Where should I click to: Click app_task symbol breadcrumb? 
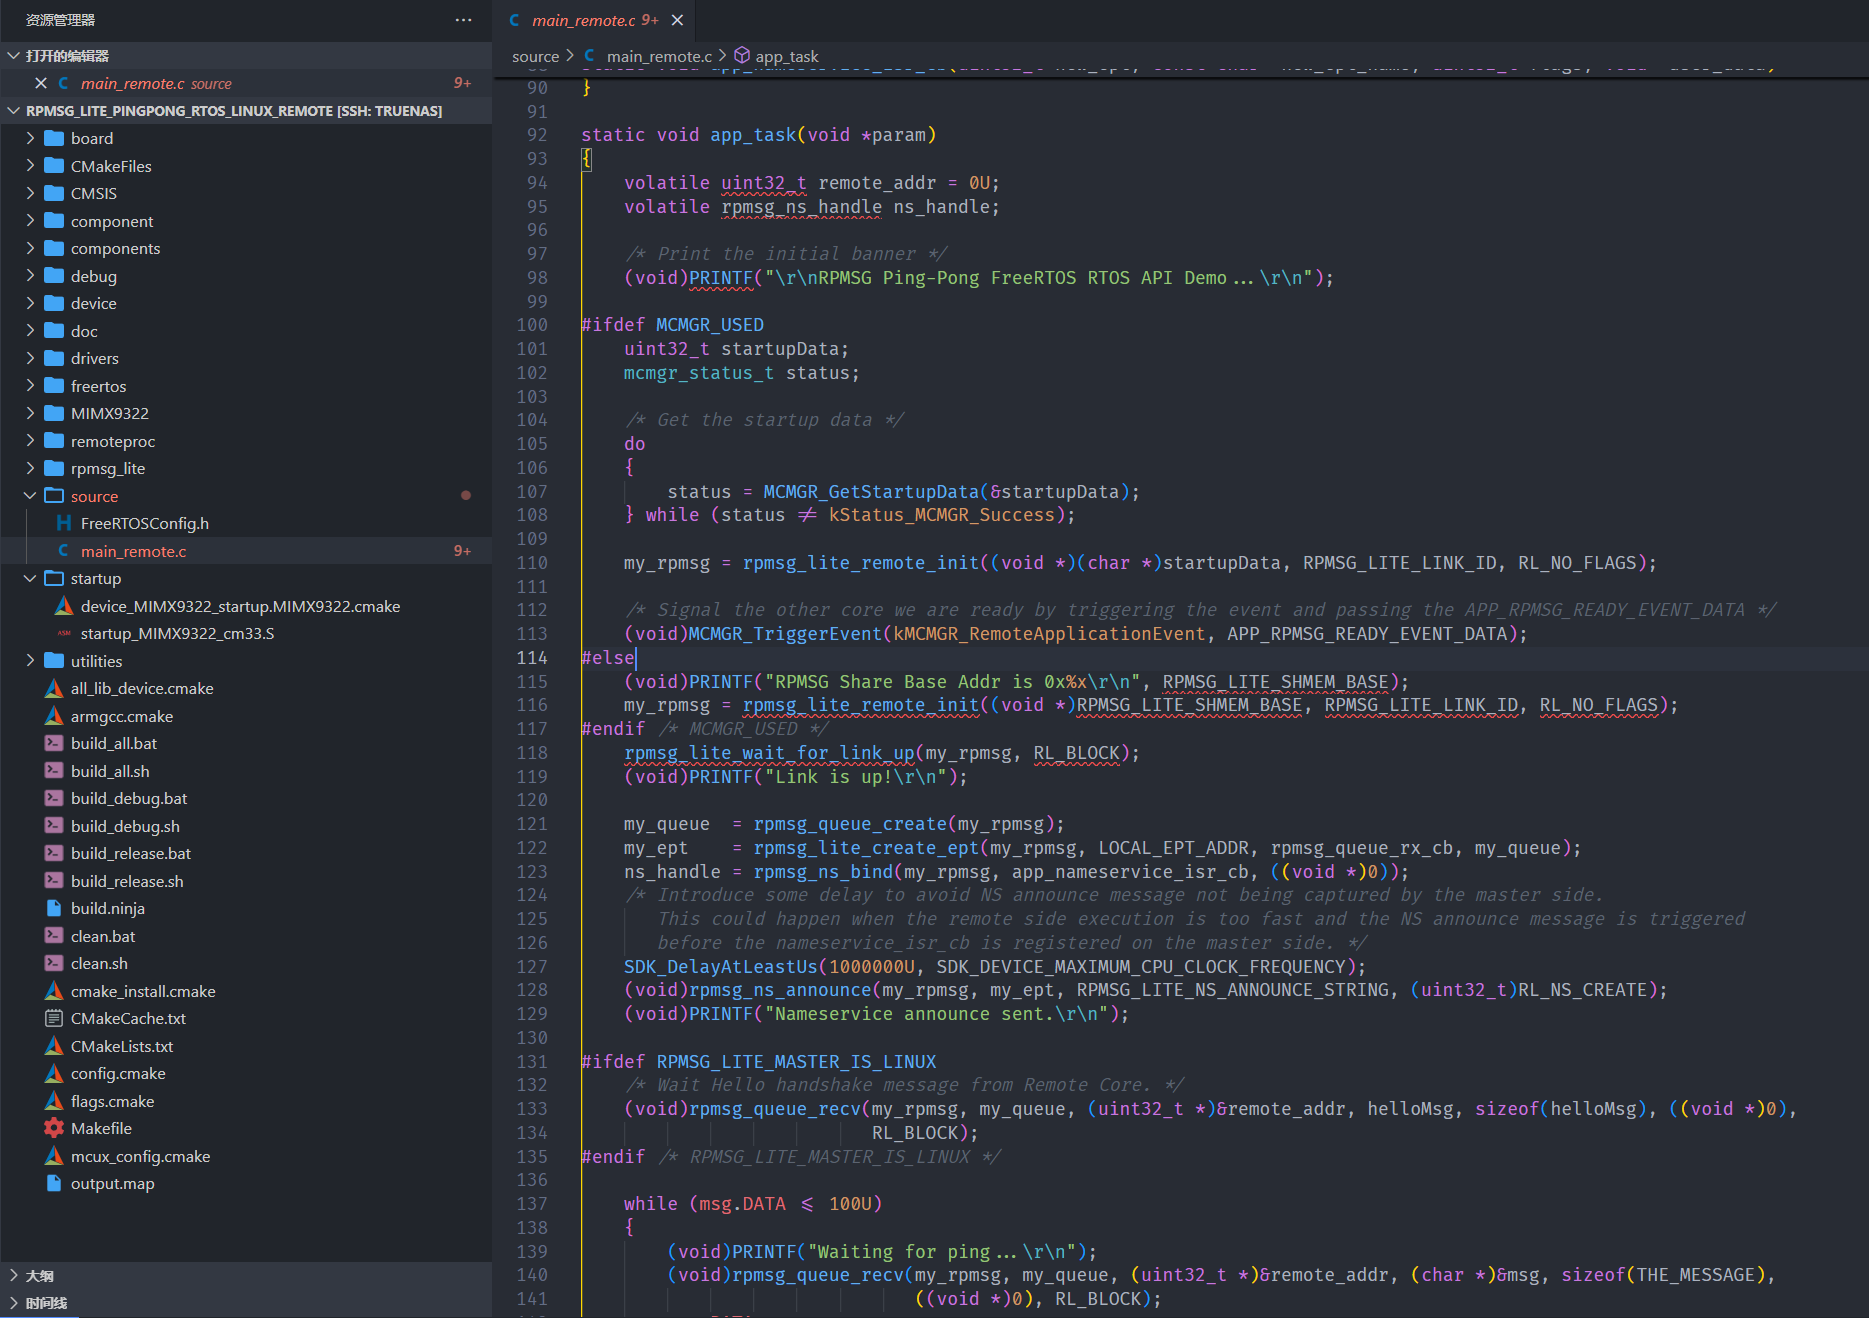click(x=786, y=56)
